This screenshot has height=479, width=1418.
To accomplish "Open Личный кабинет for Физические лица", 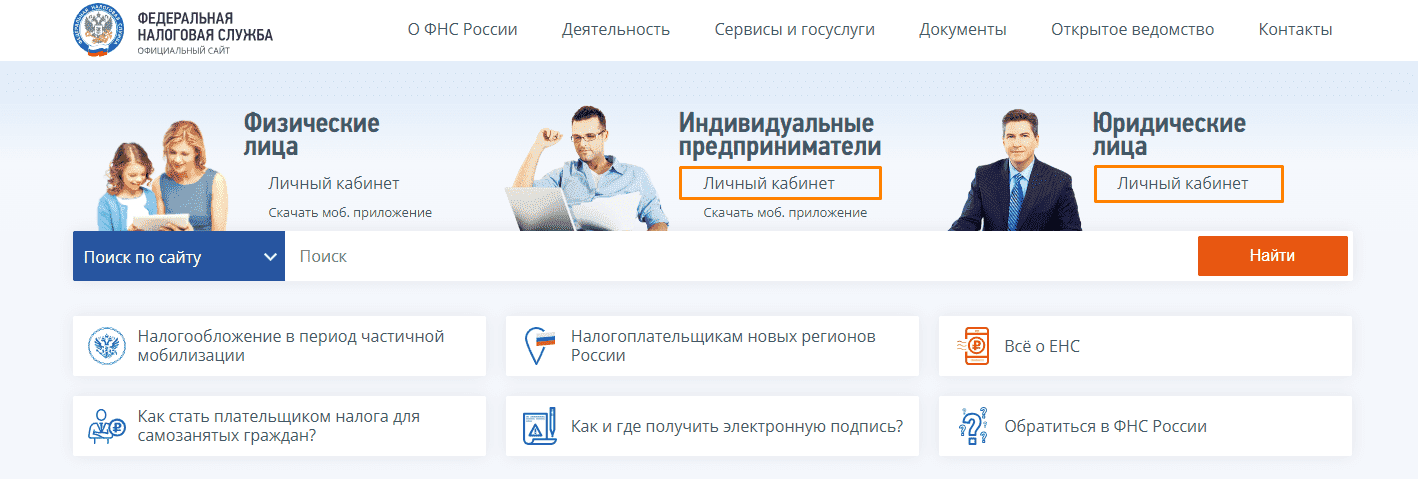I will tap(334, 183).
